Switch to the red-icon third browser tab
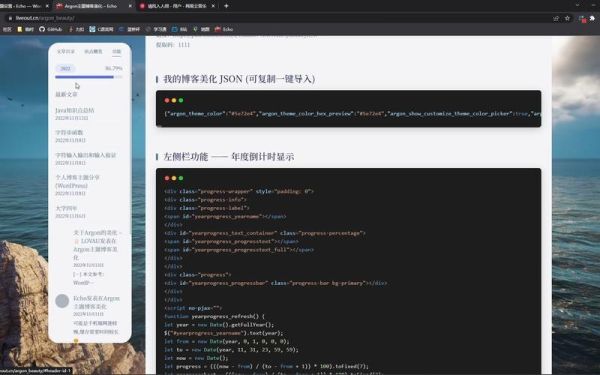The height and width of the screenshot is (375, 600). (177, 6)
